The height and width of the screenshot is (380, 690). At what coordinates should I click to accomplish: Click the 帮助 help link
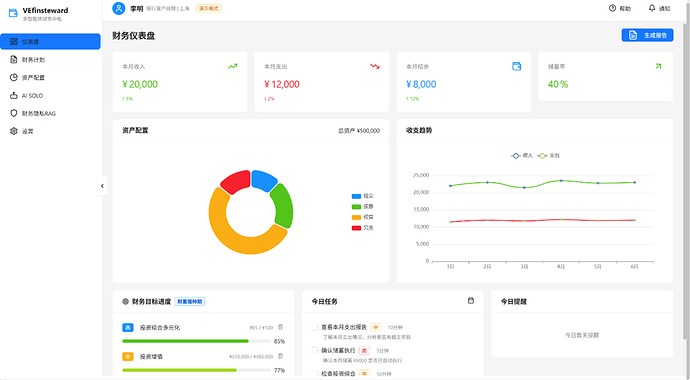(x=620, y=8)
